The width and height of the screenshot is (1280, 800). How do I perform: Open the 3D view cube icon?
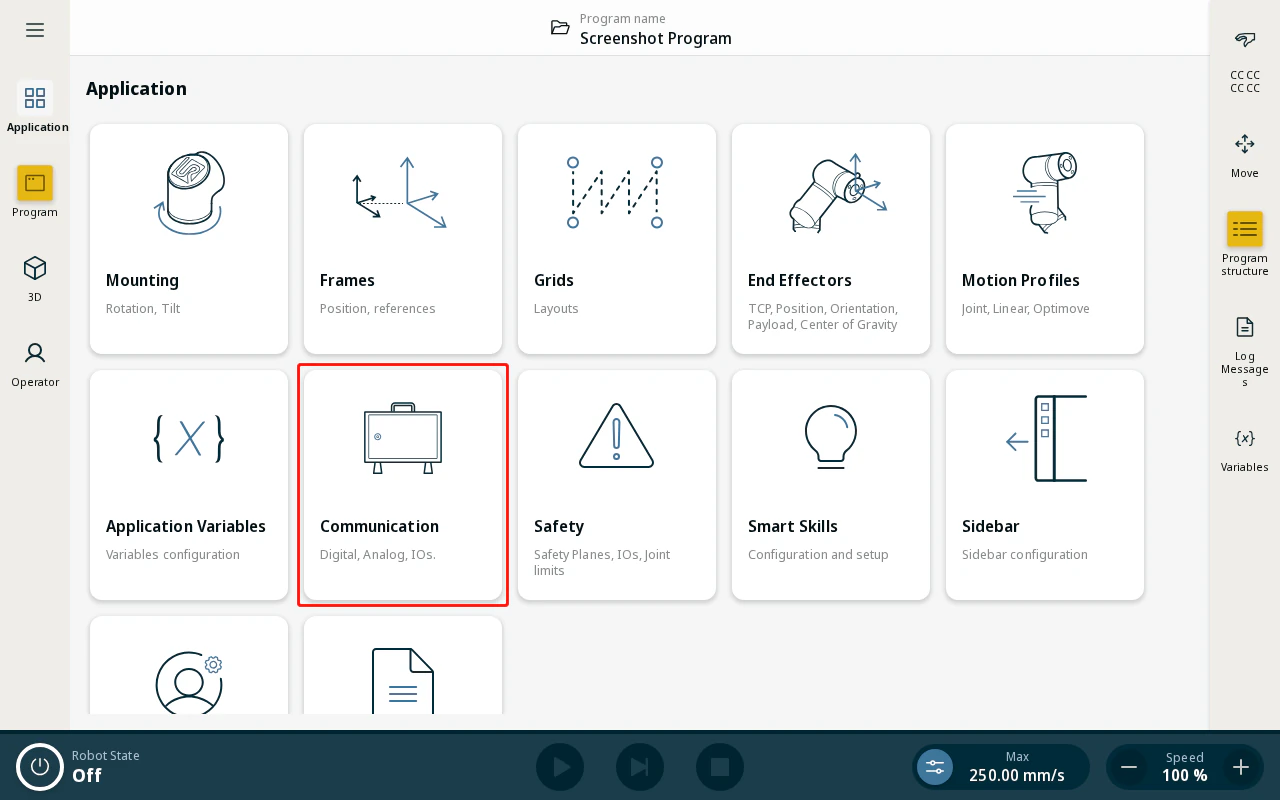coord(35,268)
